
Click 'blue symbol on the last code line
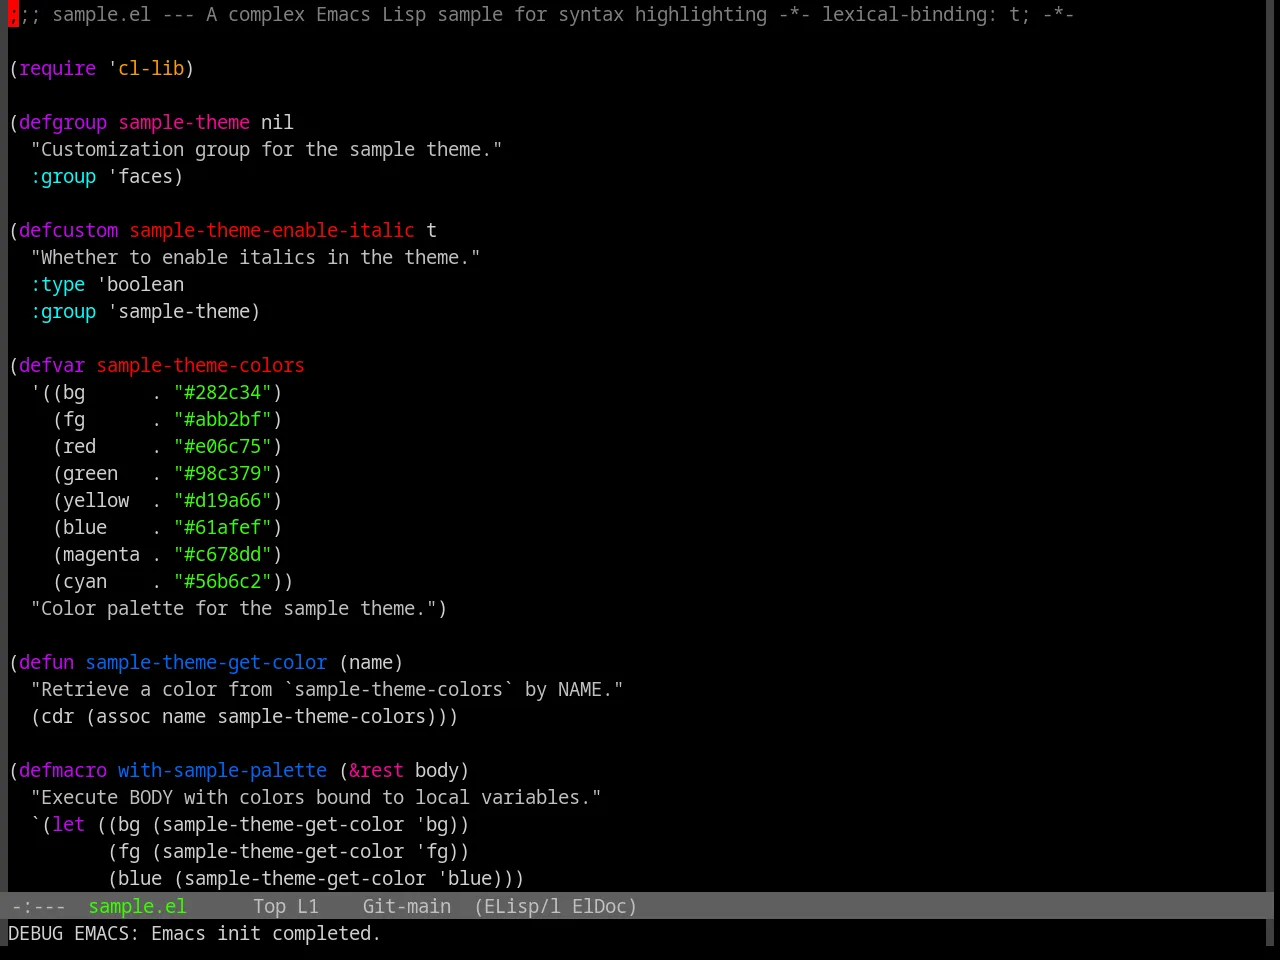click(464, 878)
